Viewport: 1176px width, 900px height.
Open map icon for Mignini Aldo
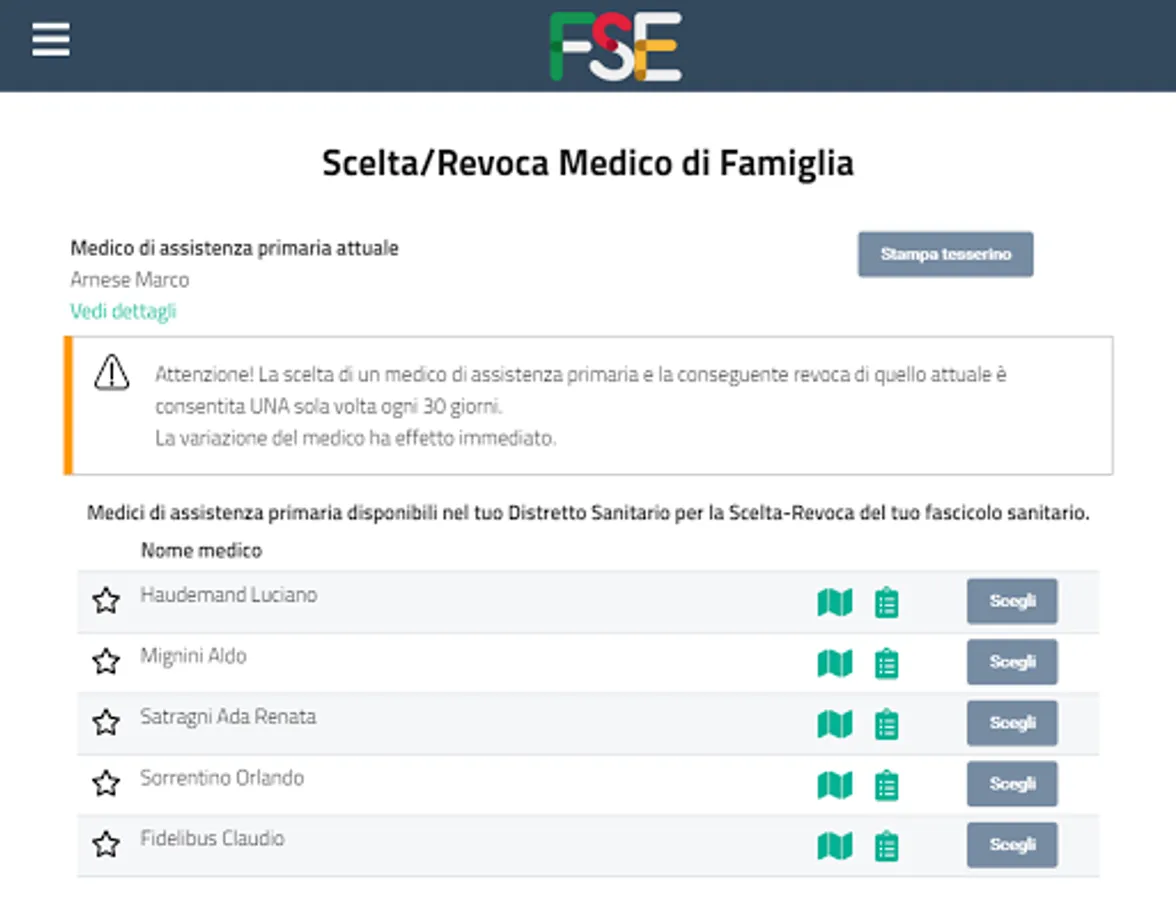coord(835,663)
